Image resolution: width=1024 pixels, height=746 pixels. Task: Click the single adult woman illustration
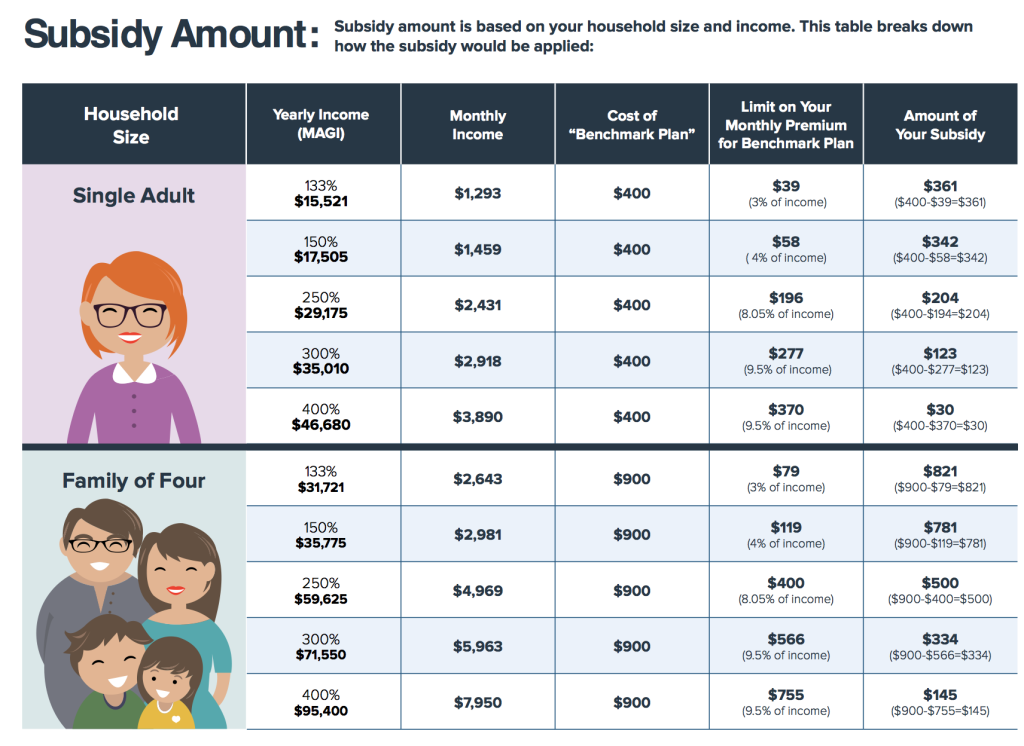tap(133, 341)
